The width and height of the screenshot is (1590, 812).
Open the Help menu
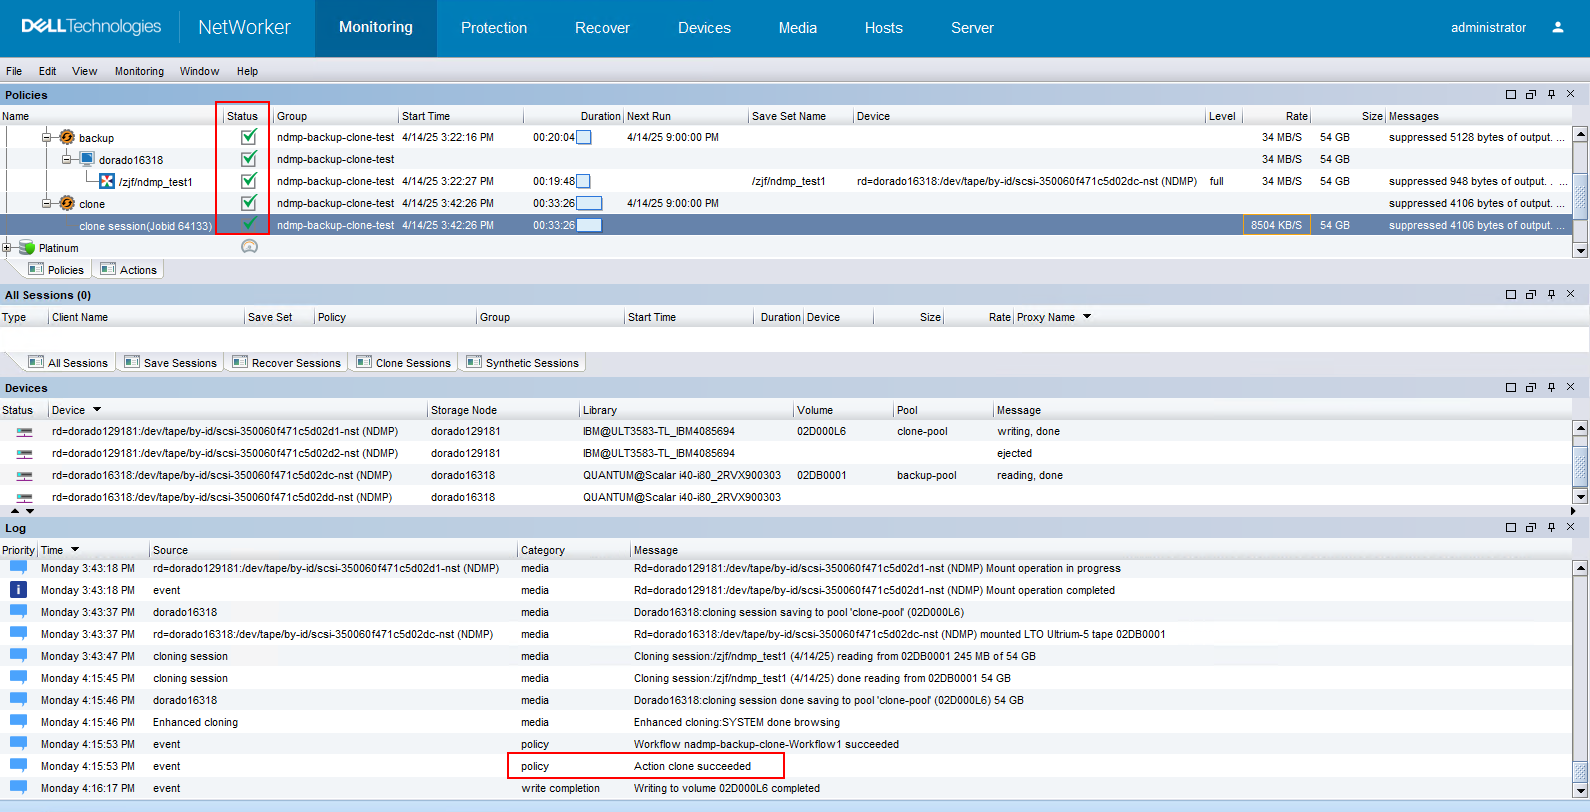pos(247,71)
